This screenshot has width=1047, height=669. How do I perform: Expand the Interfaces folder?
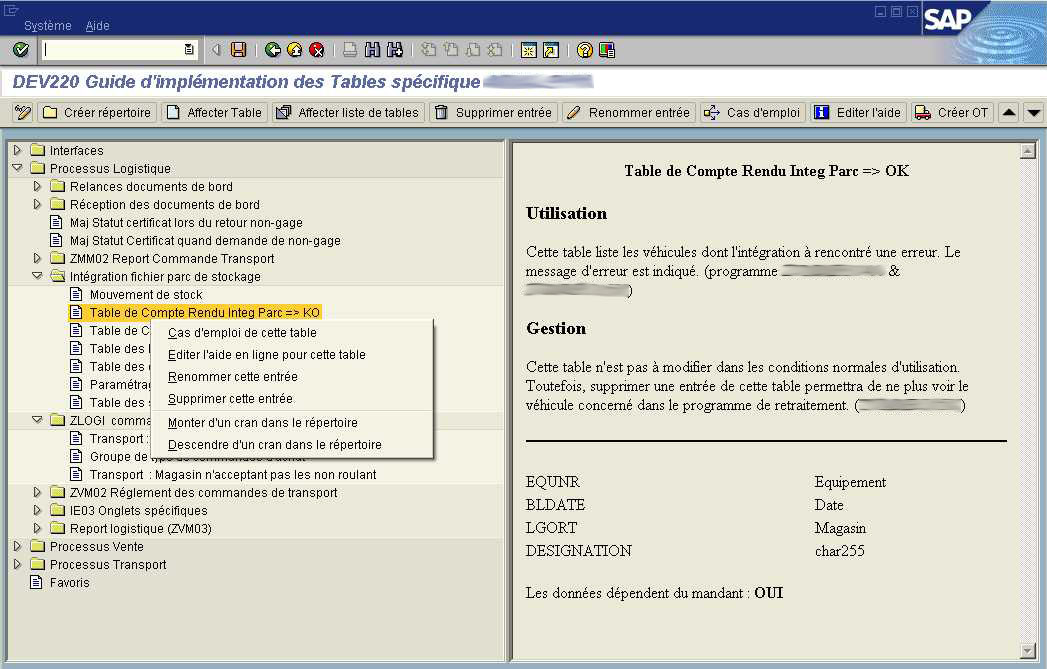17,150
